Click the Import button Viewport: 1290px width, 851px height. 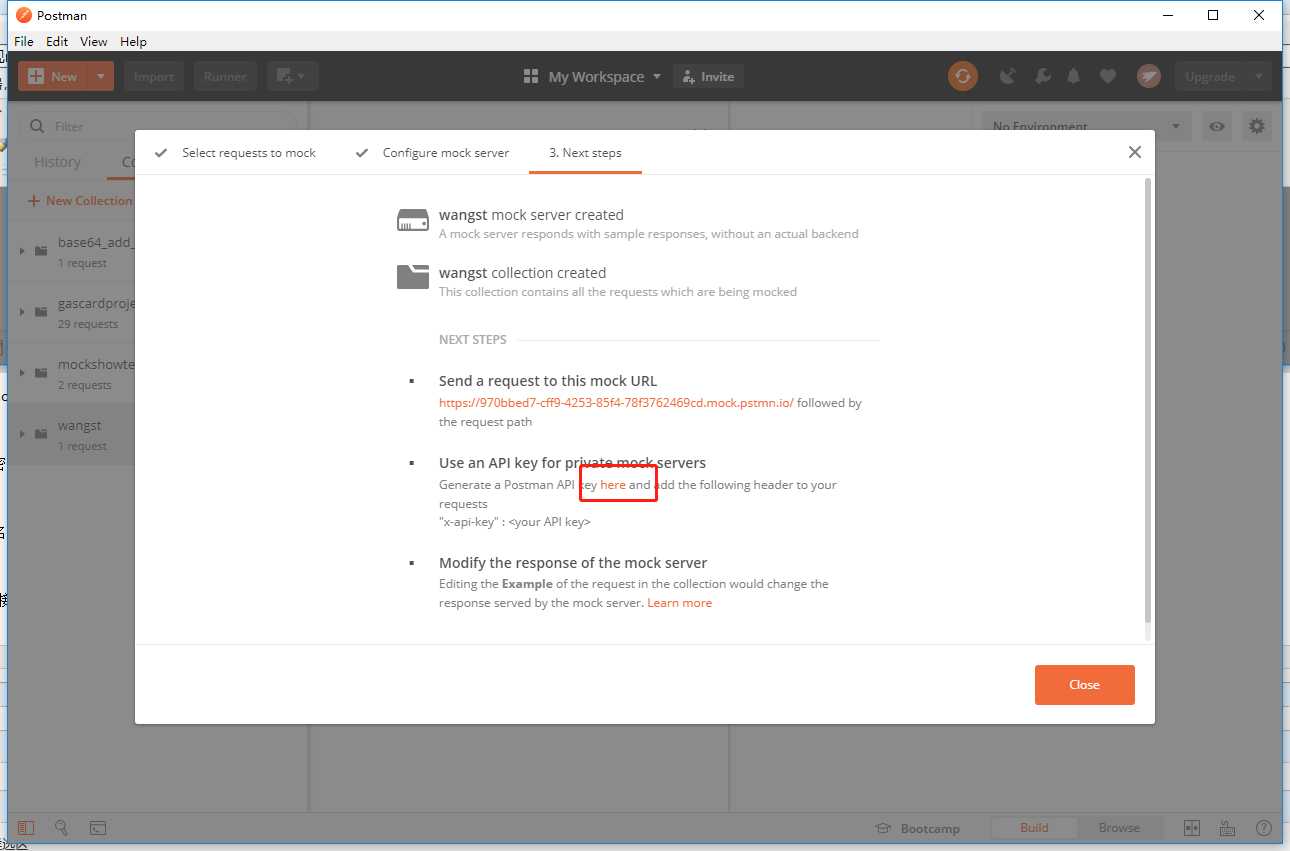point(153,76)
